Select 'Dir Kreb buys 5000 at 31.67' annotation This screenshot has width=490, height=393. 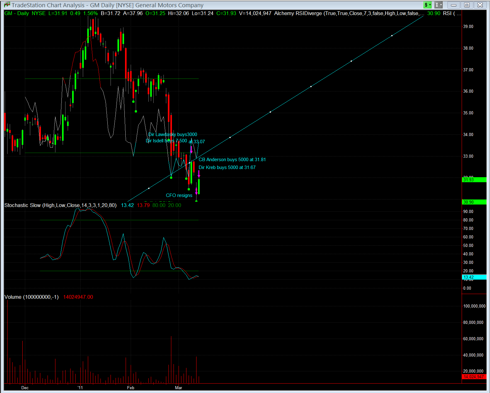(x=227, y=167)
